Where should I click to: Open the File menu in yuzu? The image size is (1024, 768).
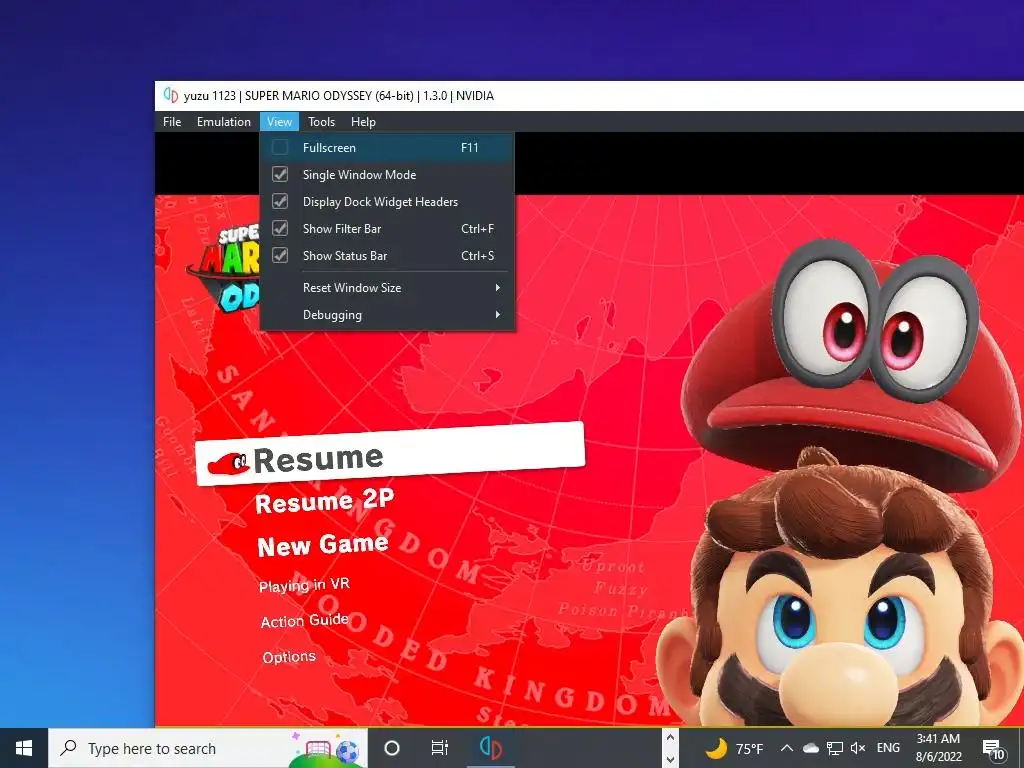click(172, 122)
